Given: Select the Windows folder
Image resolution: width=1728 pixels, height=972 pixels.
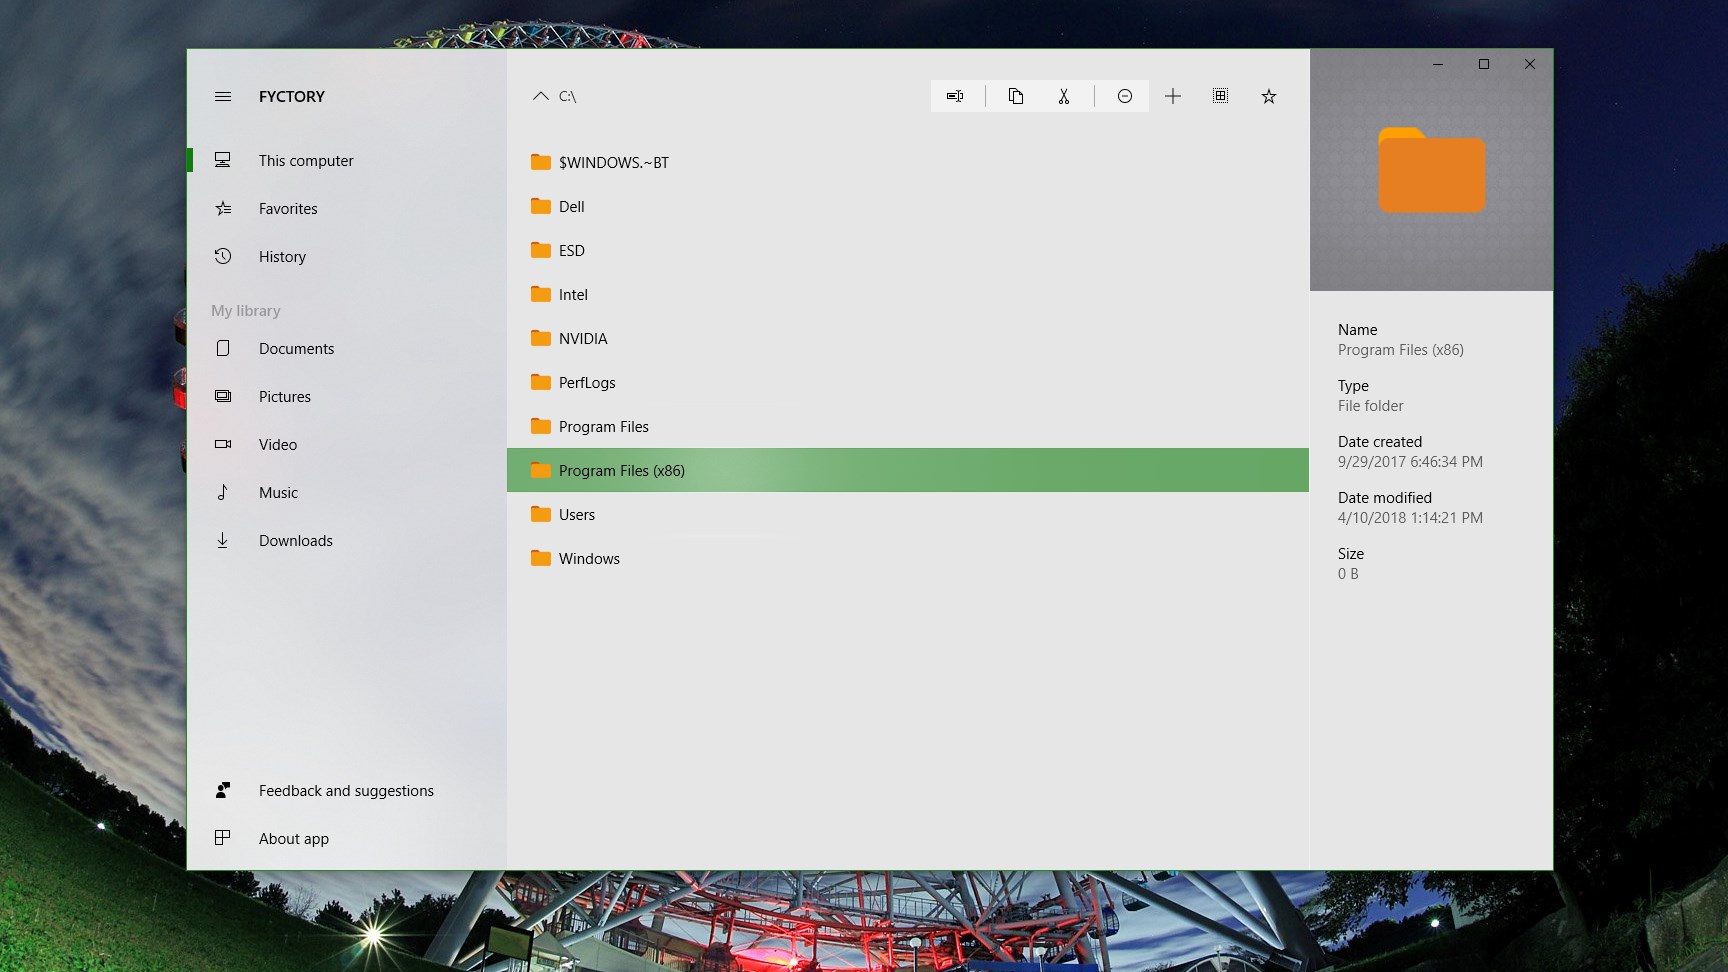Looking at the screenshot, I should [908, 558].
